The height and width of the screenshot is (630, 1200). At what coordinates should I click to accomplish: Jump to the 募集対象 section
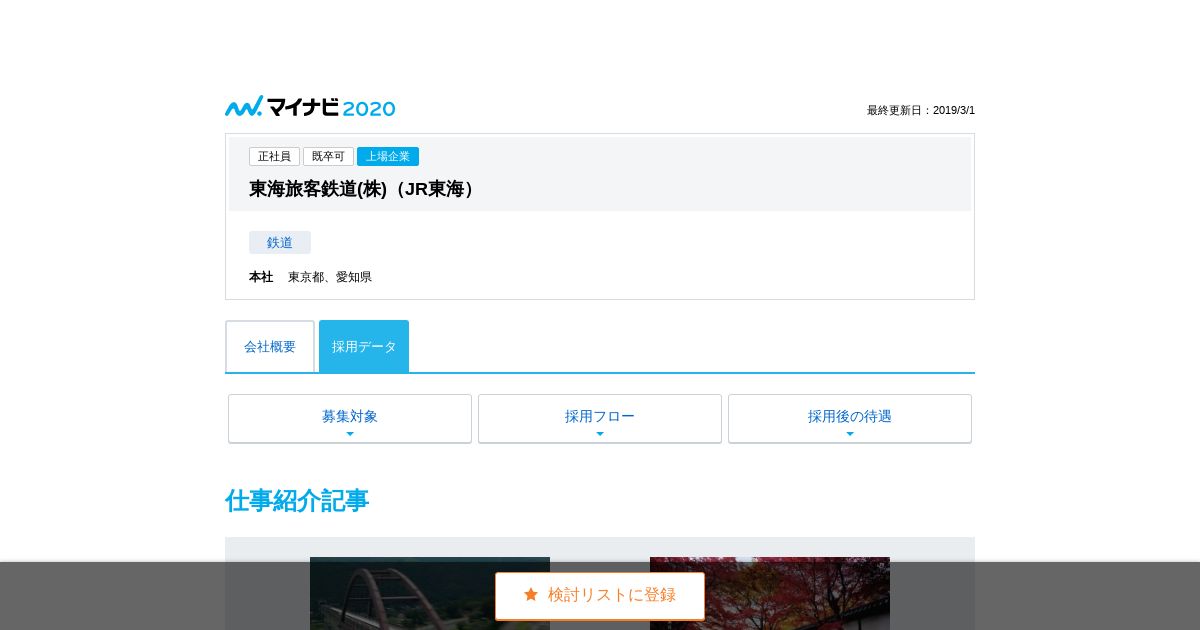coord(350,418)
